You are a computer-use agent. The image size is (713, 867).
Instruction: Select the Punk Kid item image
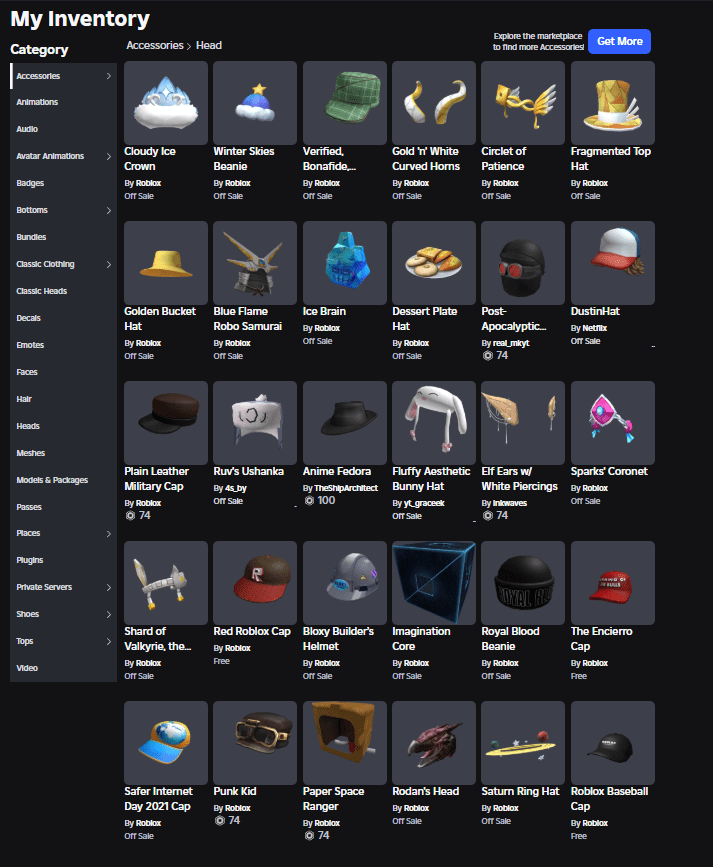point(255,743)
